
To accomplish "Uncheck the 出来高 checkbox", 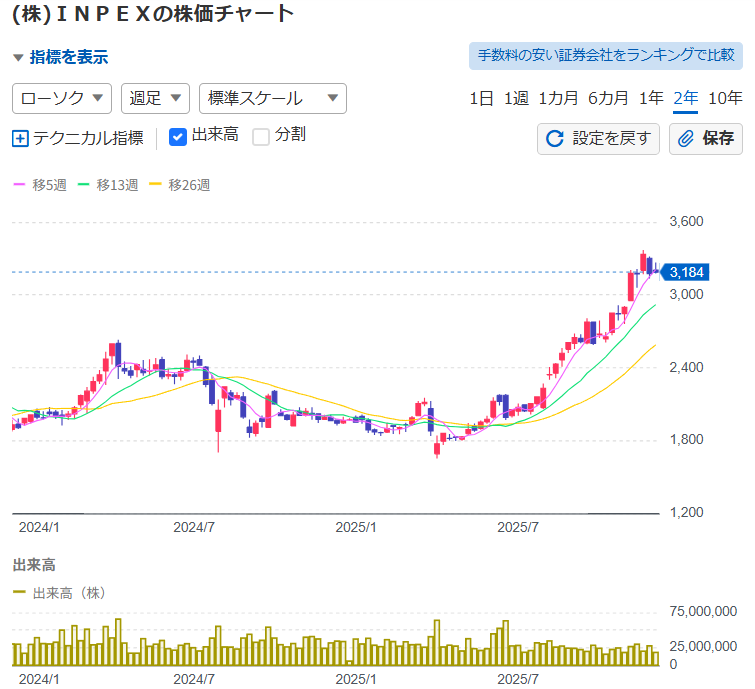I will 178,137.
